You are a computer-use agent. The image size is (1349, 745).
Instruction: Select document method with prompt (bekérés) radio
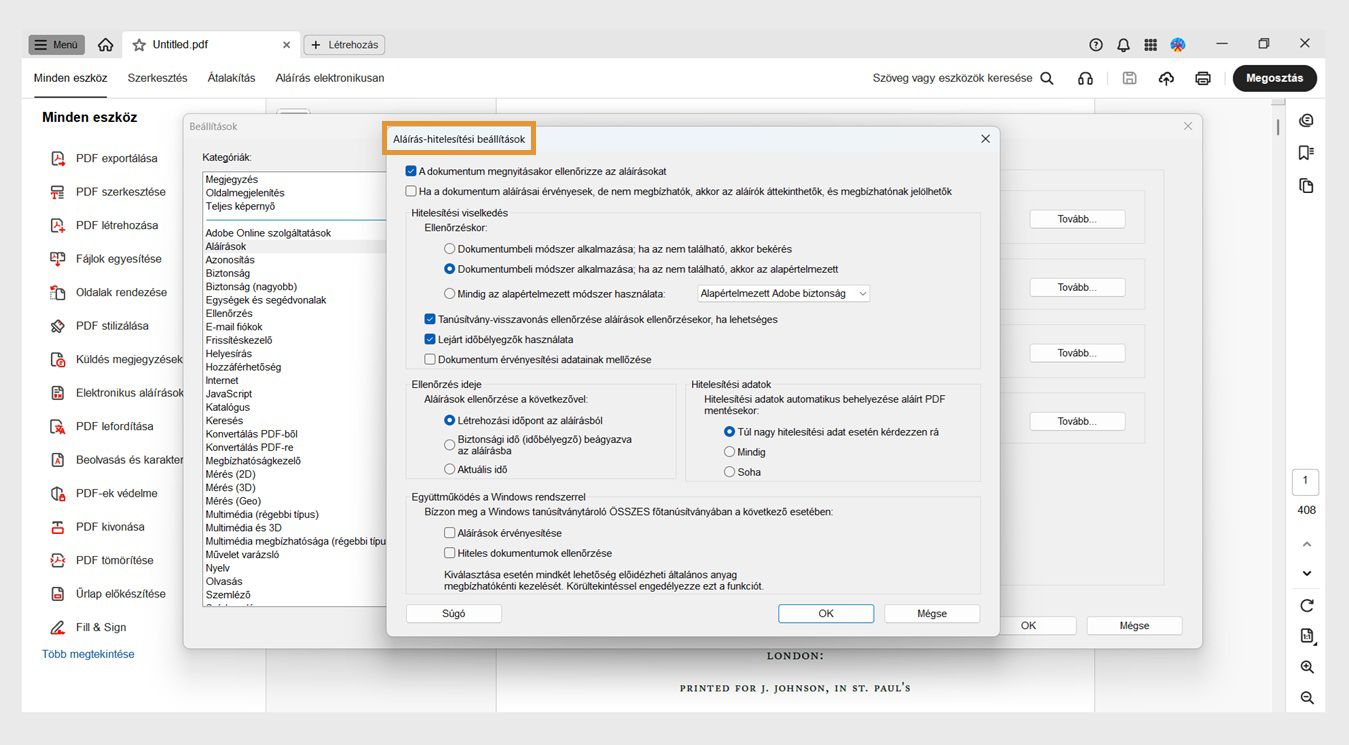click(x=450, y=249)
